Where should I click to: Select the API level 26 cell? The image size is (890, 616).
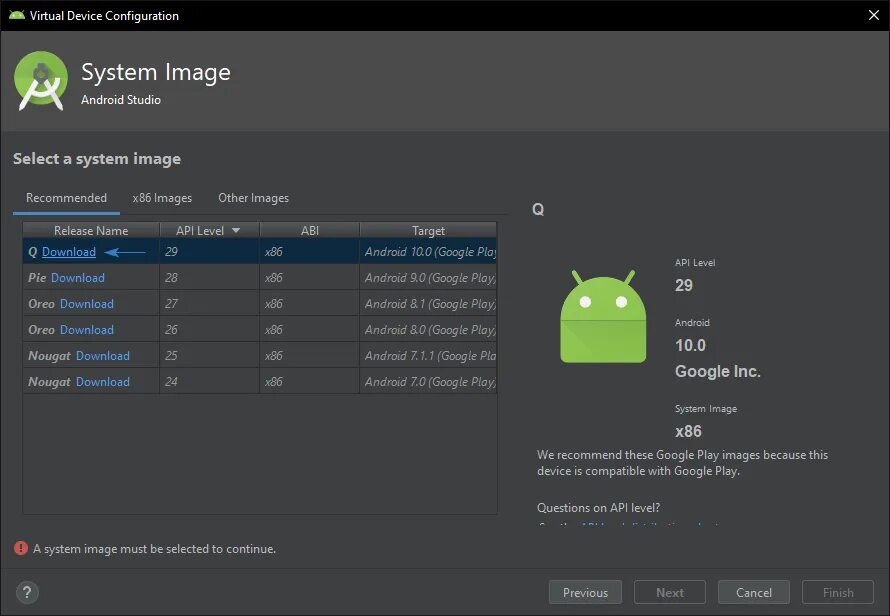coord(209,330)
